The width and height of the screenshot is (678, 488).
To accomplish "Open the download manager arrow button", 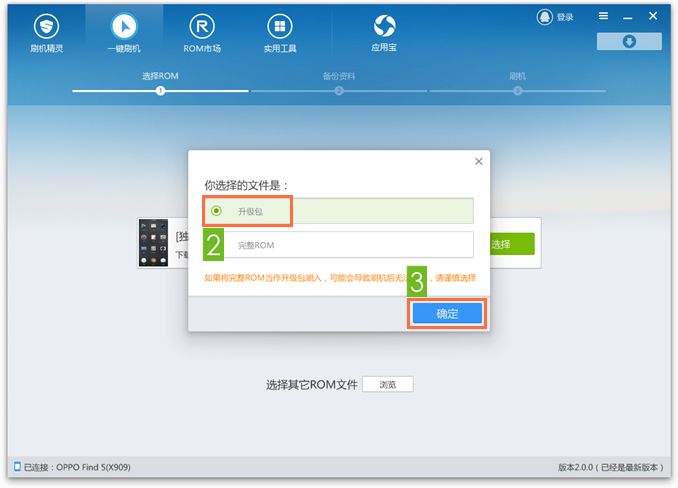I will pos(629,41).
